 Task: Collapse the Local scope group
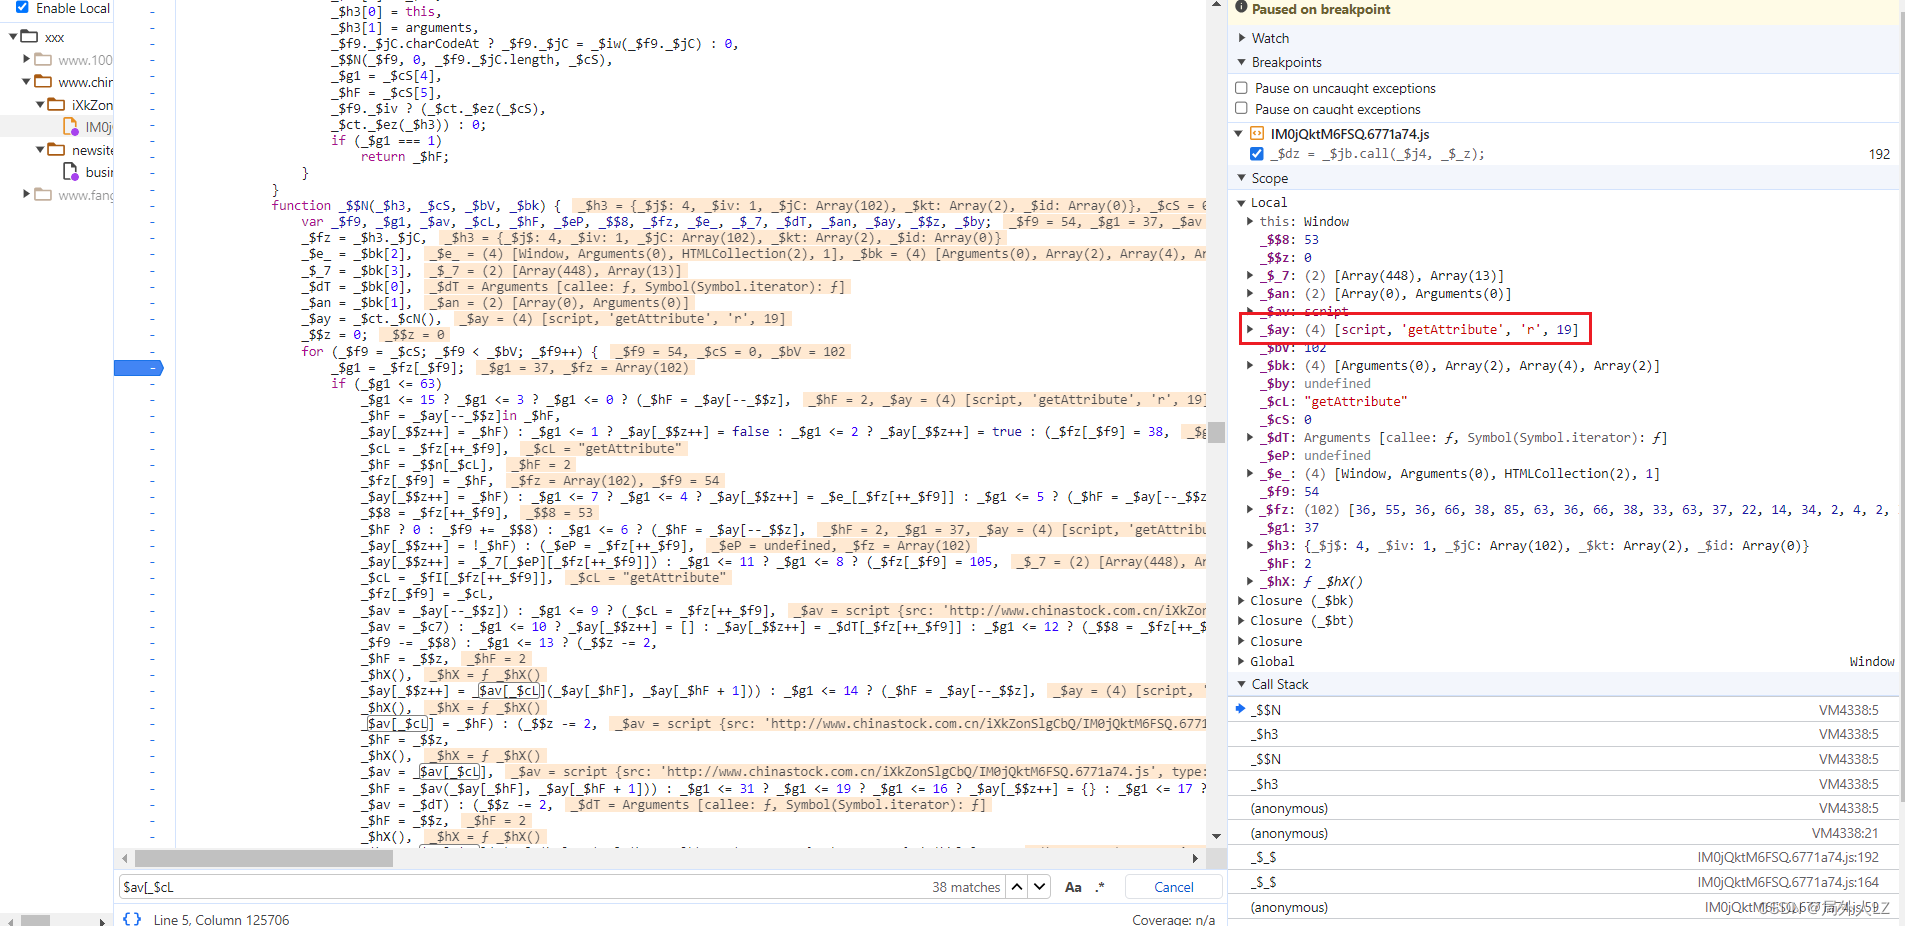(x=1242, y=202)
